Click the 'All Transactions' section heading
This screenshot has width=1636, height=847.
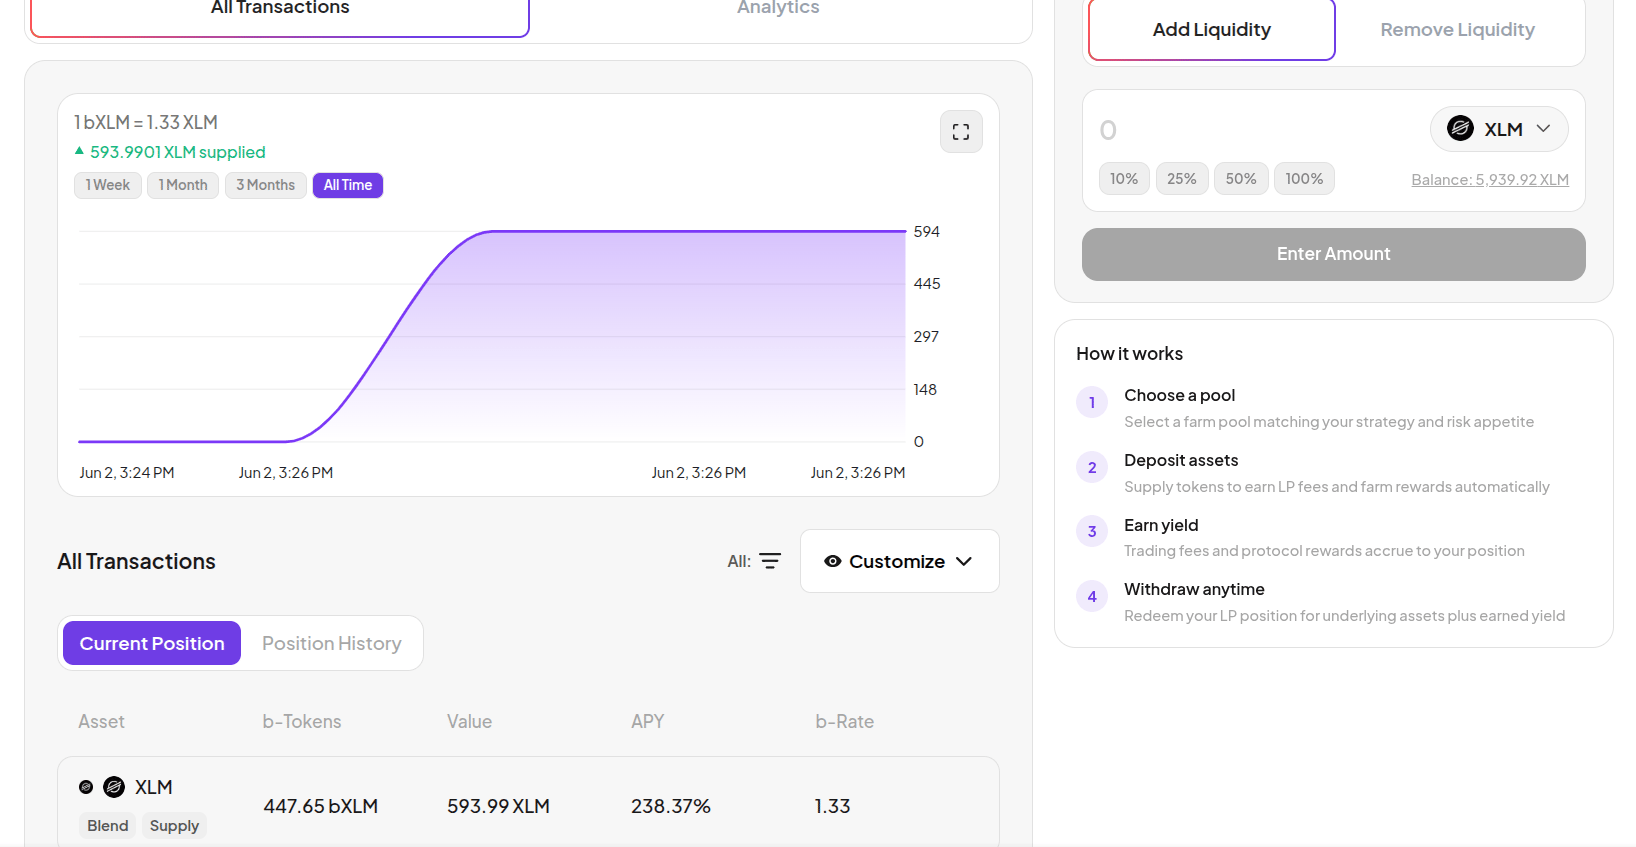(136, 561)
